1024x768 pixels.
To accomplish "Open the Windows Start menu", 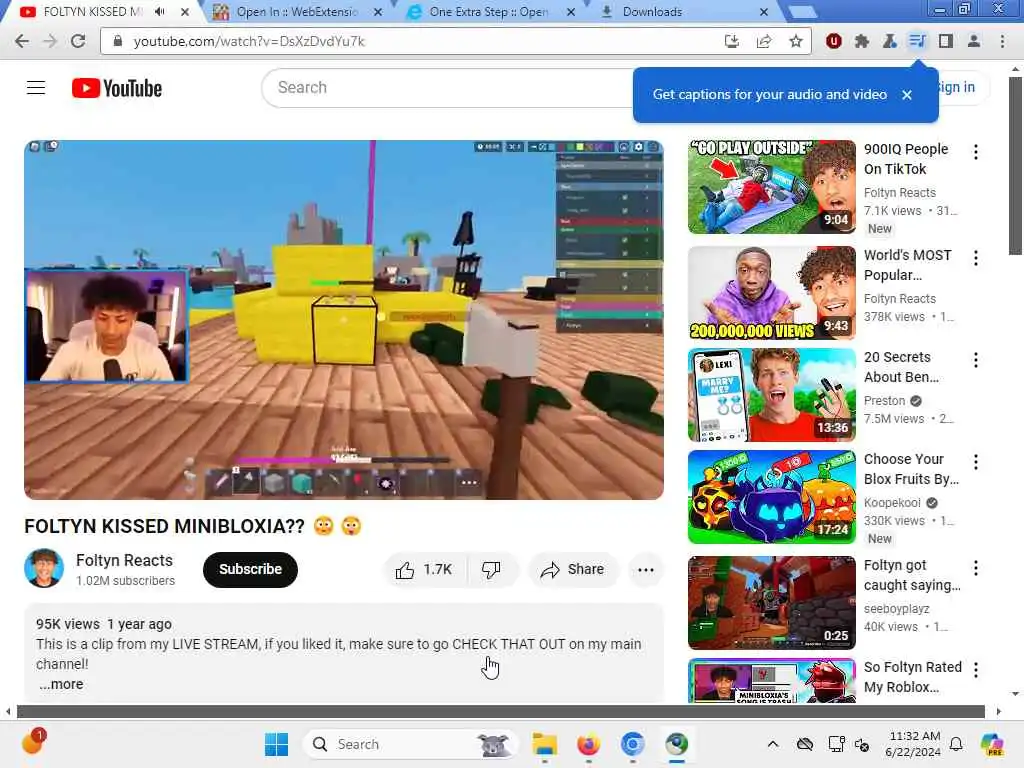I will (x=276, y=744).
